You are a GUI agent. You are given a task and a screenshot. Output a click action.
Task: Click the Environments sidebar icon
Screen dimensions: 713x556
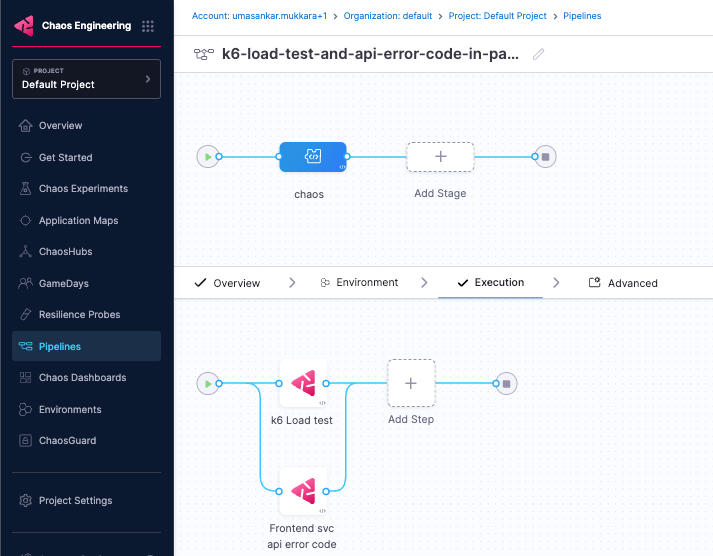[25, 409]
